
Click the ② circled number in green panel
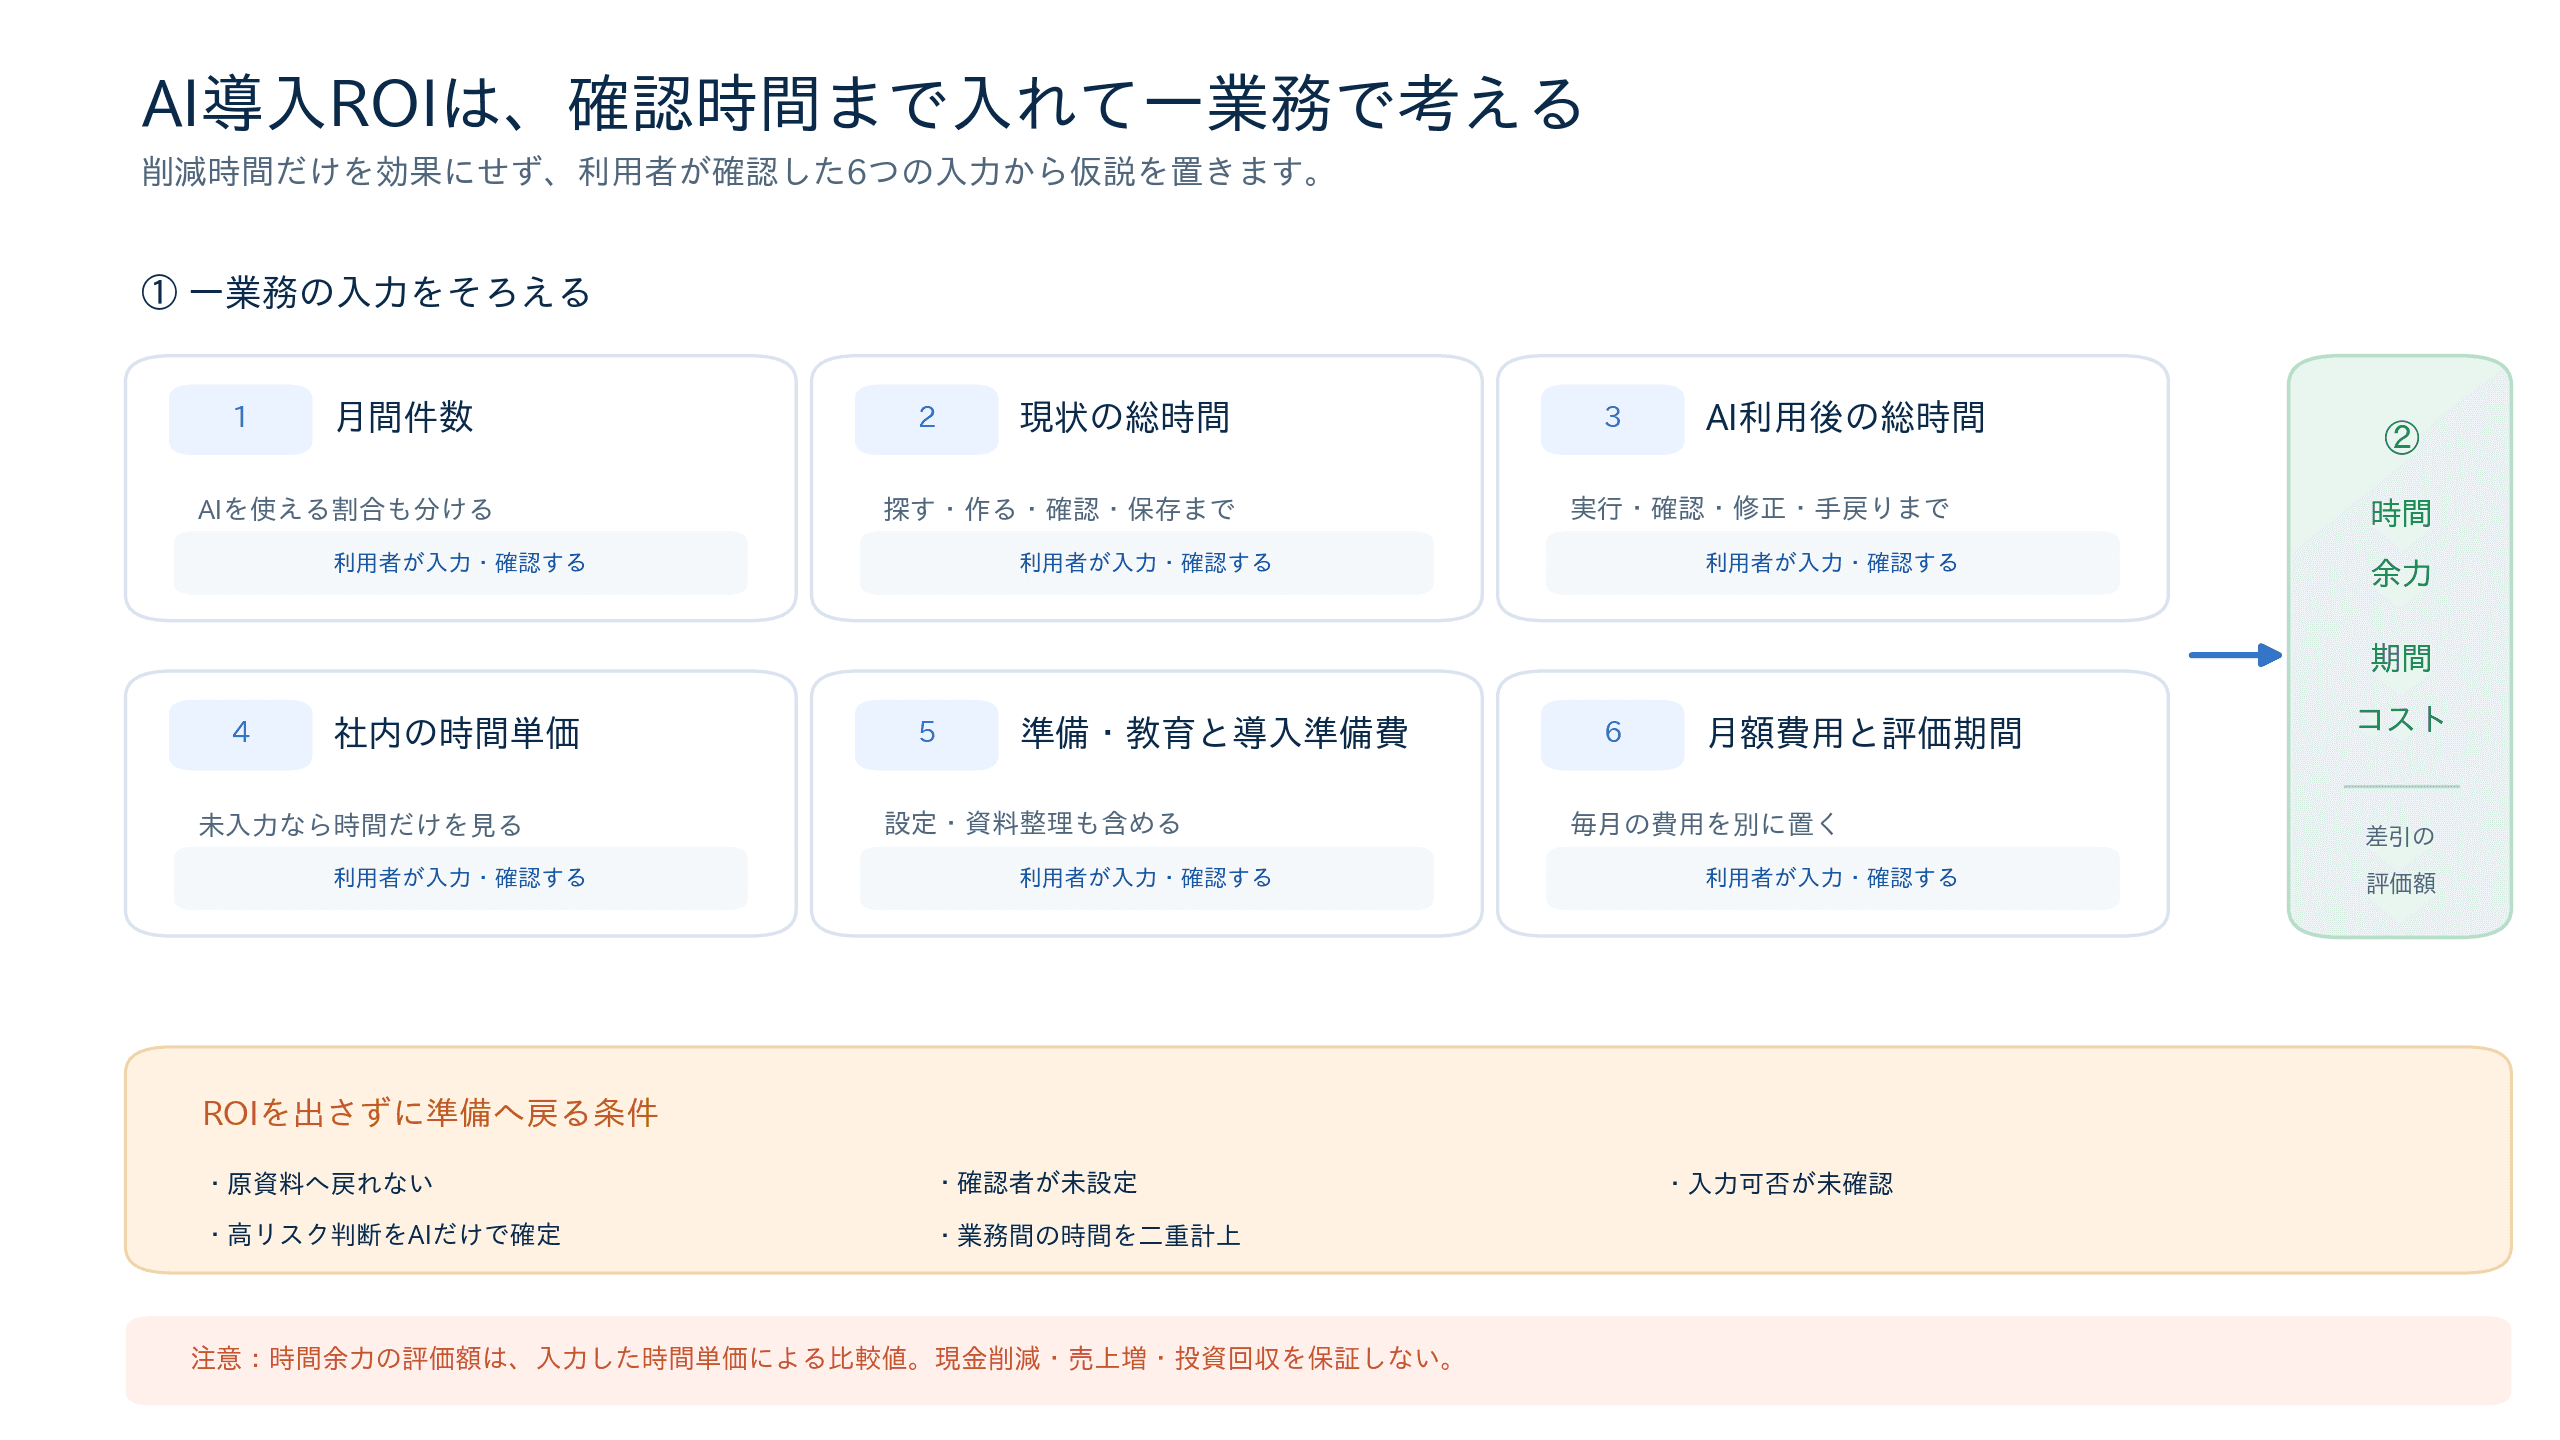click(2401, 438)
